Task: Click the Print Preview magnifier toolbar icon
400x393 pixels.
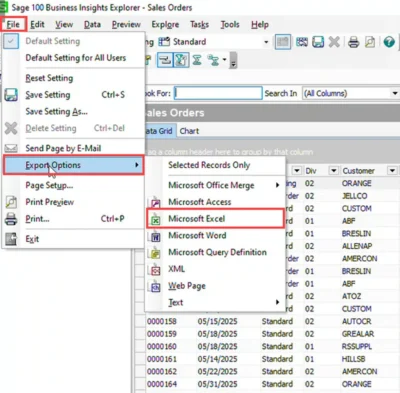Action: (x=370, y=42)
